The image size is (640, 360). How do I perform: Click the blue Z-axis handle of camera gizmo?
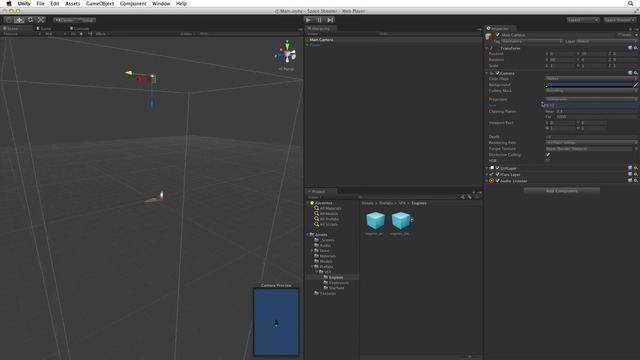[152, 104]
